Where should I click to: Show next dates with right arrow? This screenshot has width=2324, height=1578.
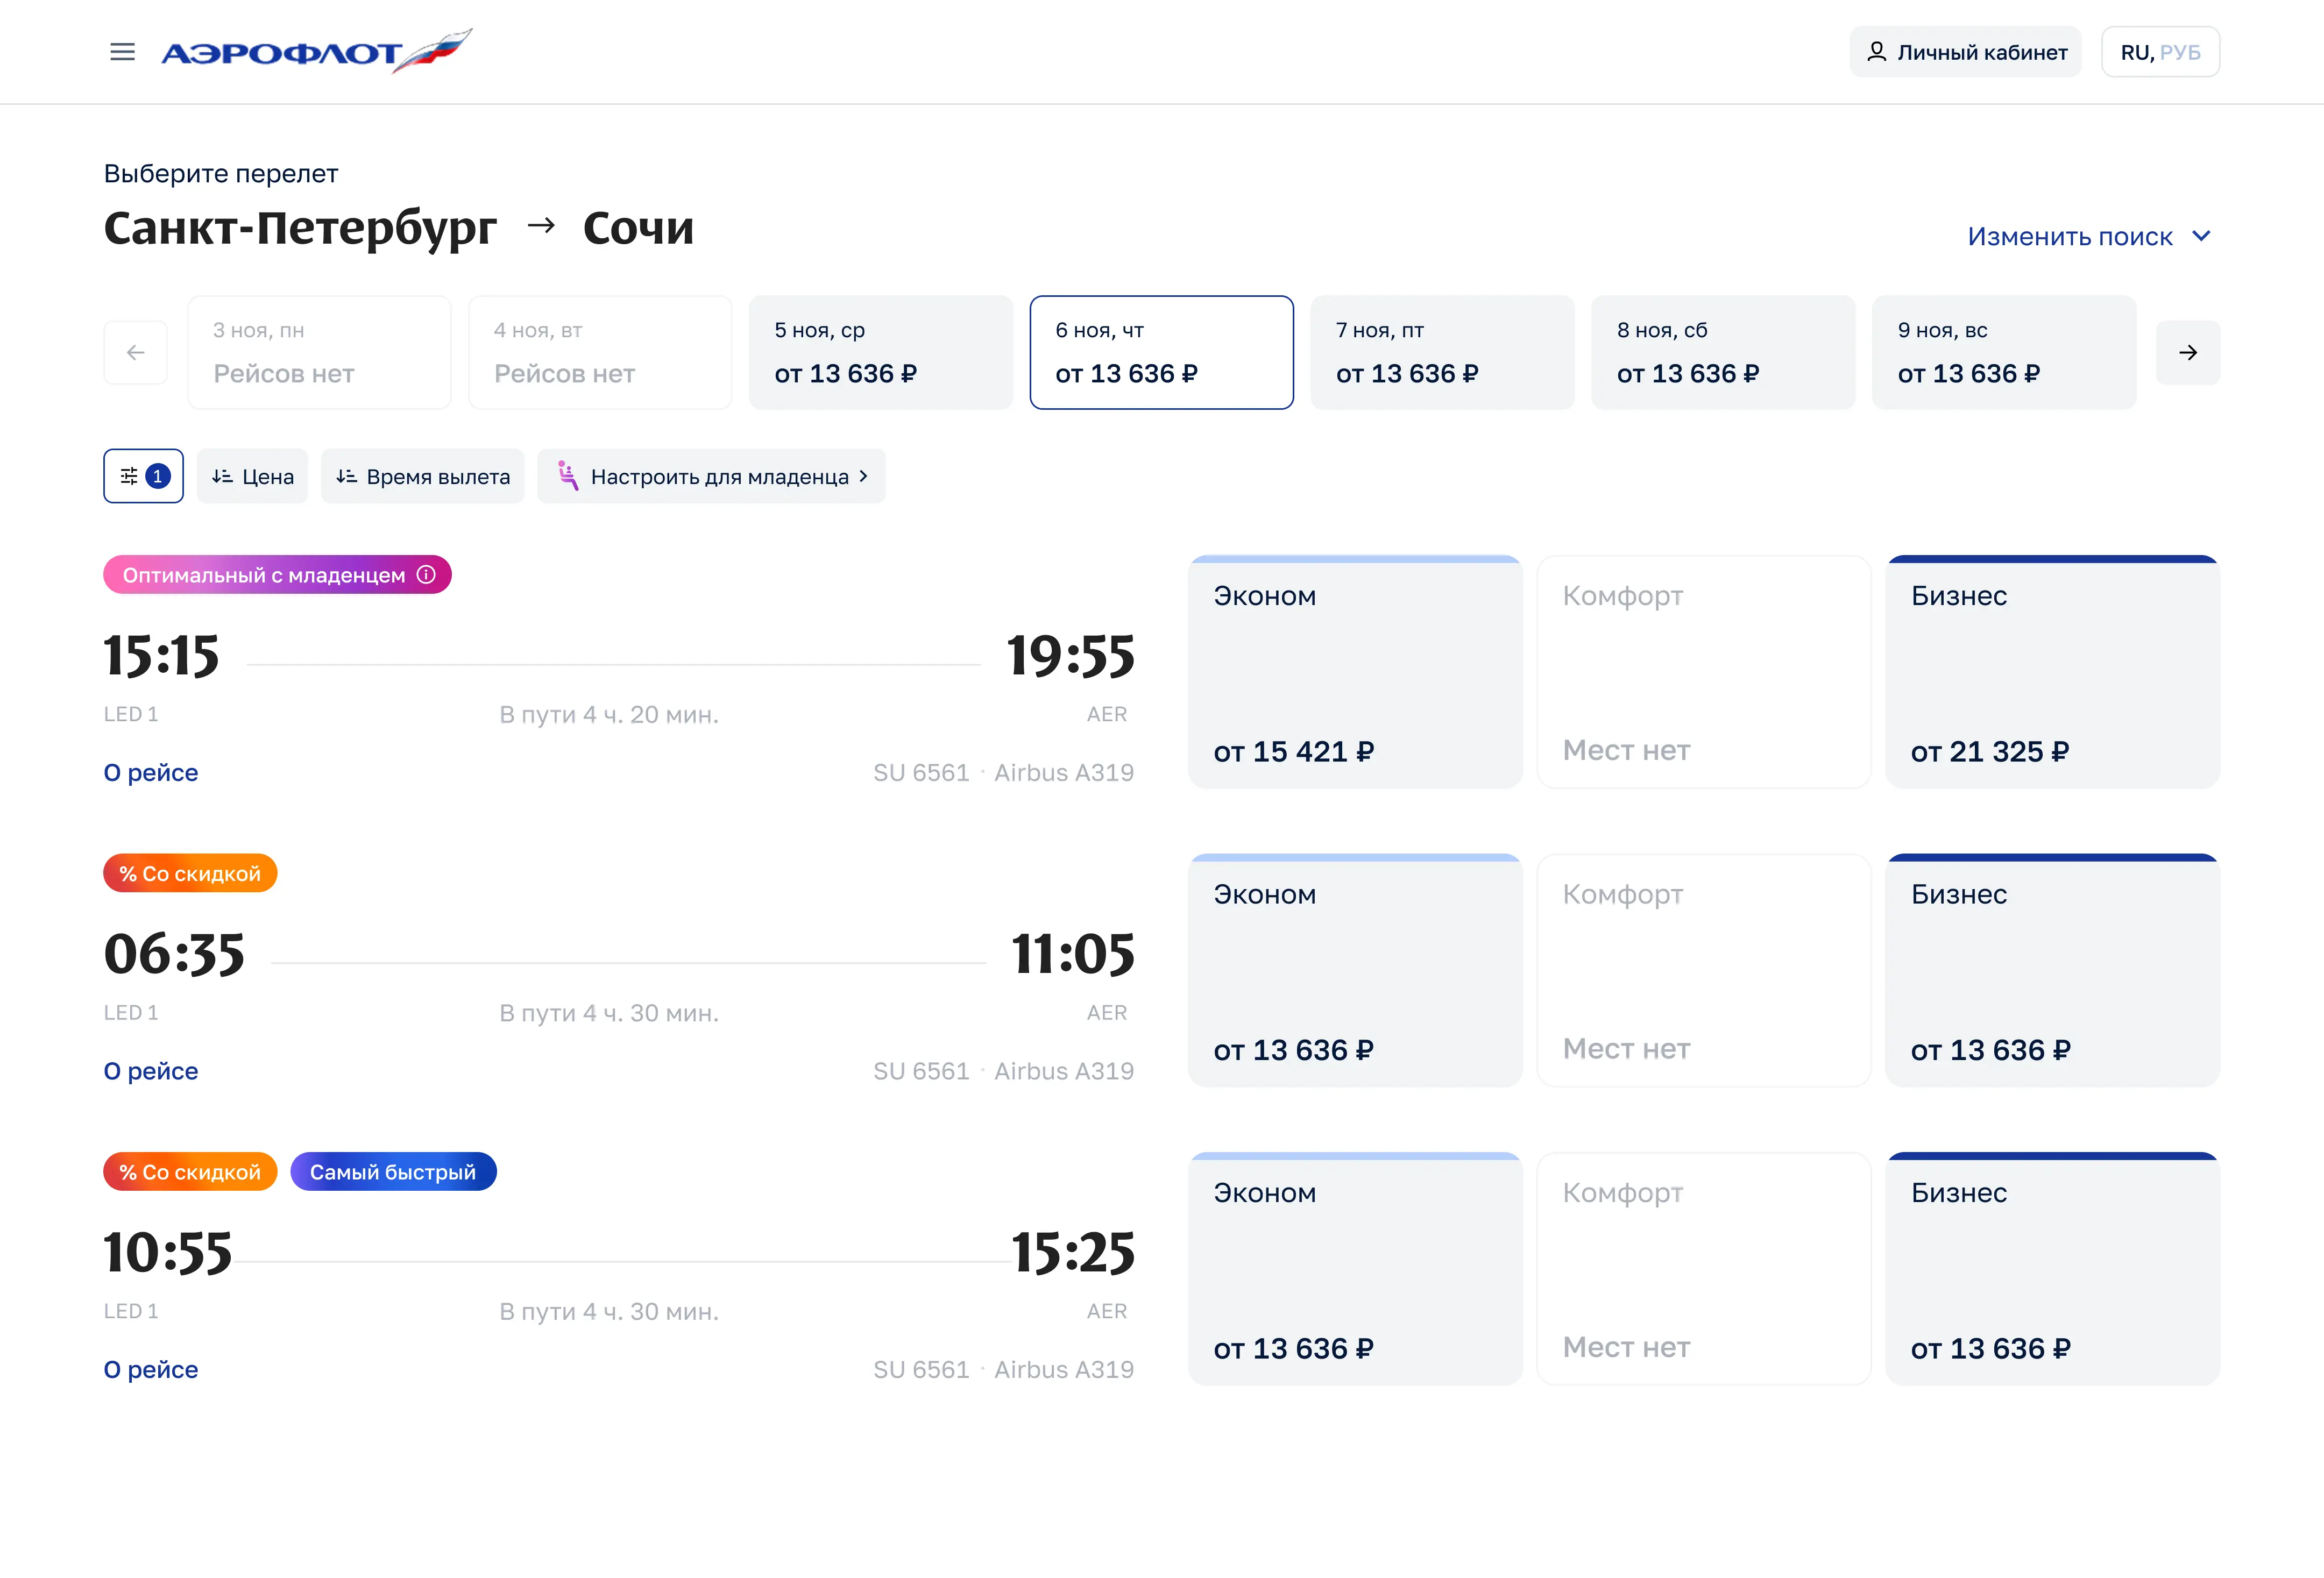pyautogui.click(x=2188, y=352)
